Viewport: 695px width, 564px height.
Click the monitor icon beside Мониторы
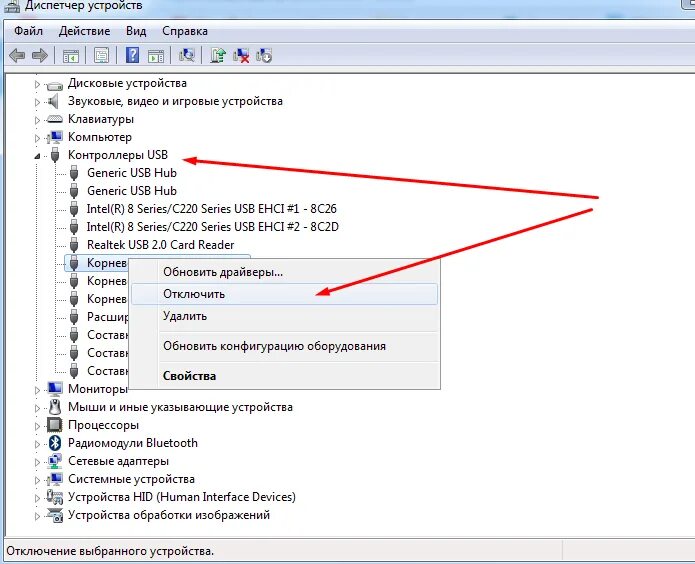(55, 389)
